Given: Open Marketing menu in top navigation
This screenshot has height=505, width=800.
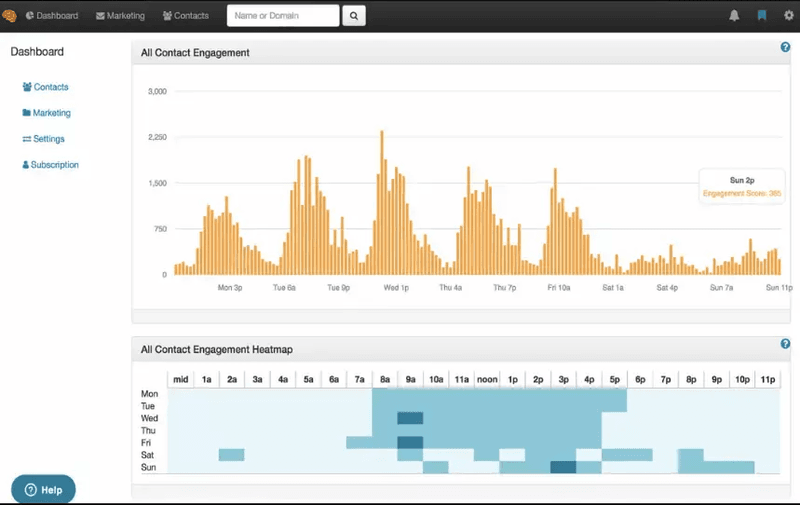Looking at the screenshot, I should [120, 16].
